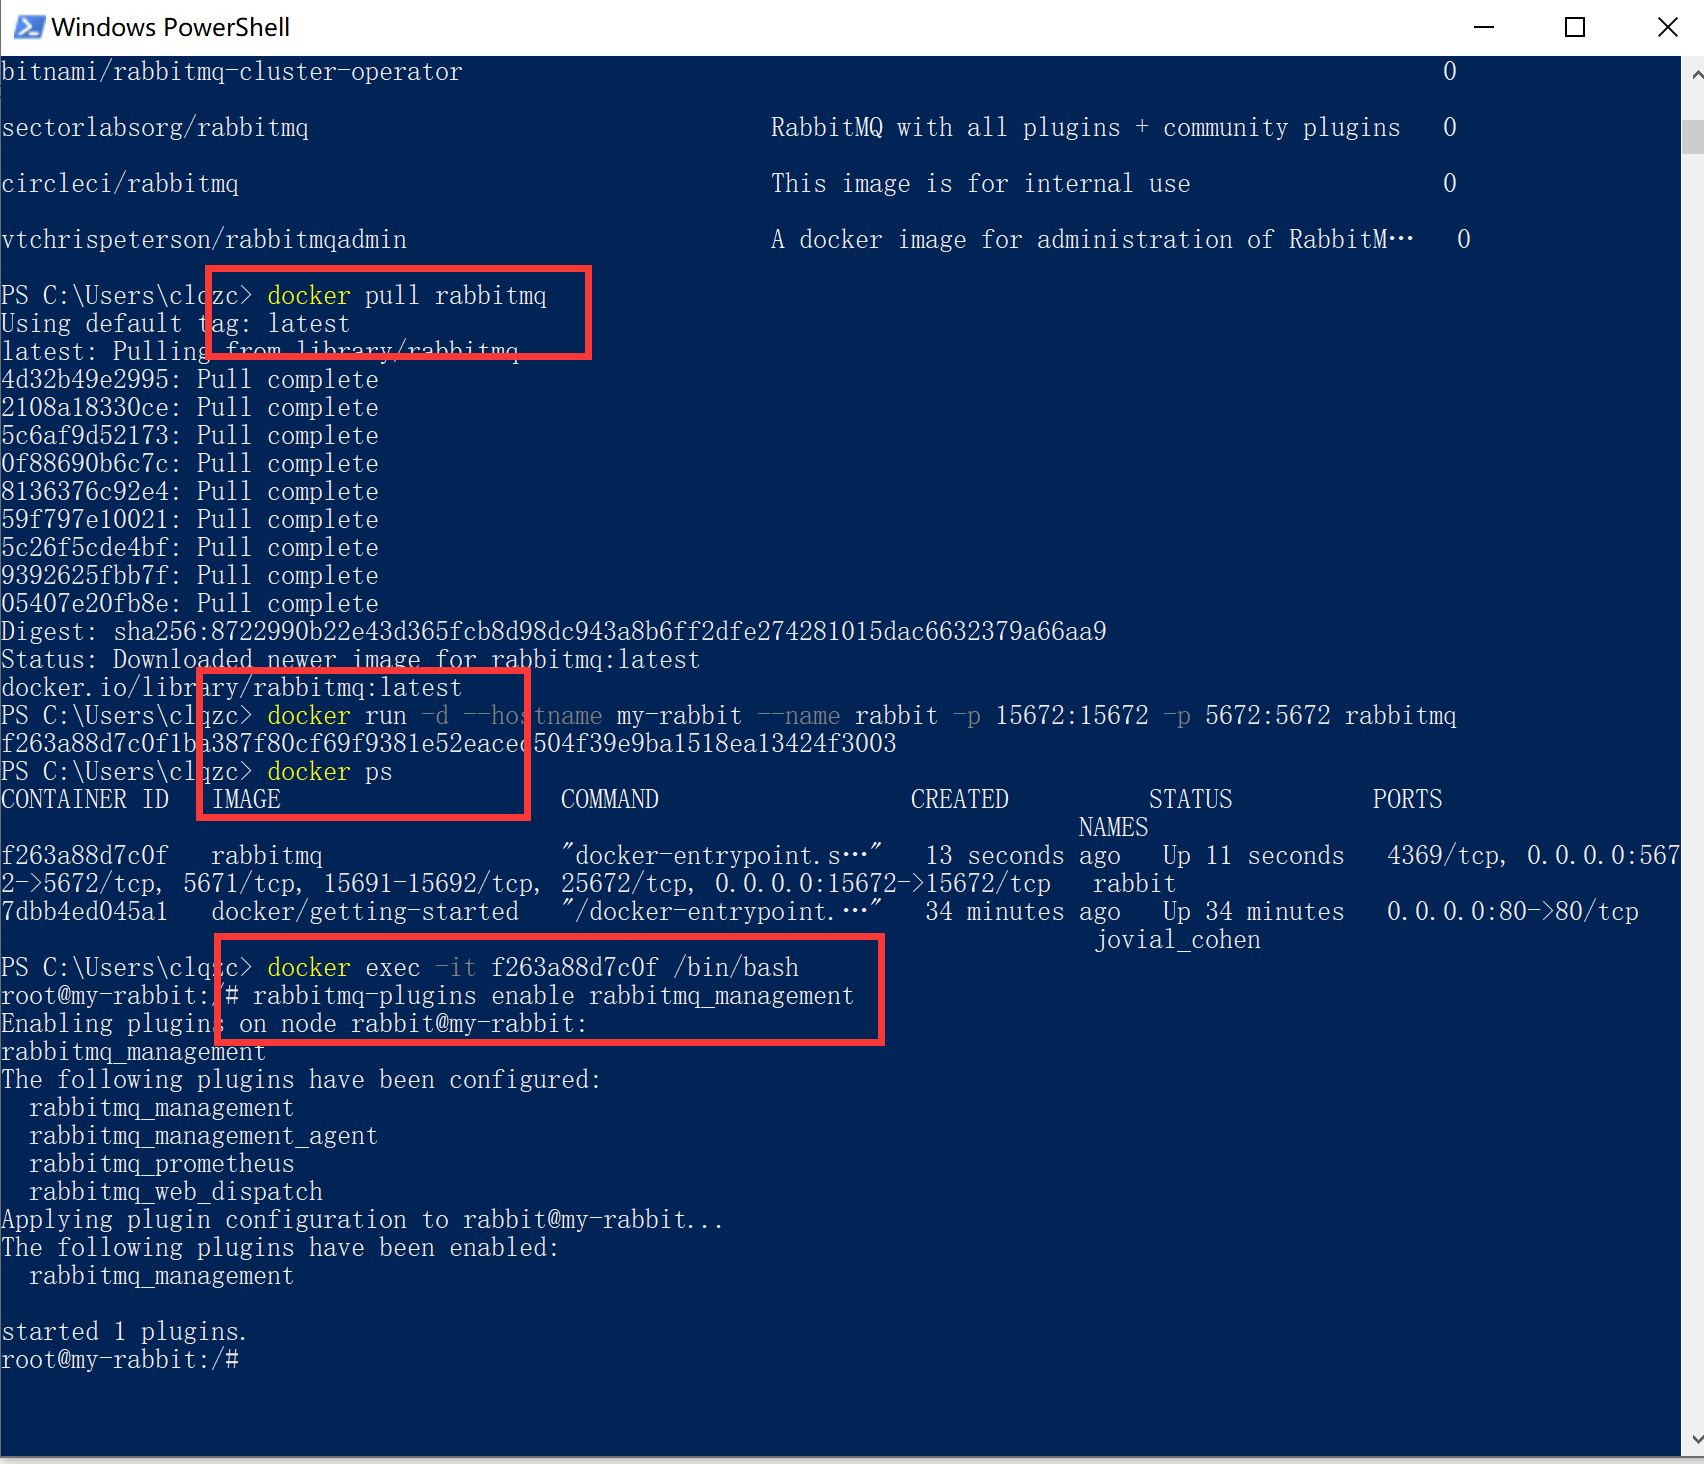The height and width of the screenshot is (1464, 1704).
Task: Click 'sectorlabsorg/rabbitmq' image name
Action: coord(155,128)
